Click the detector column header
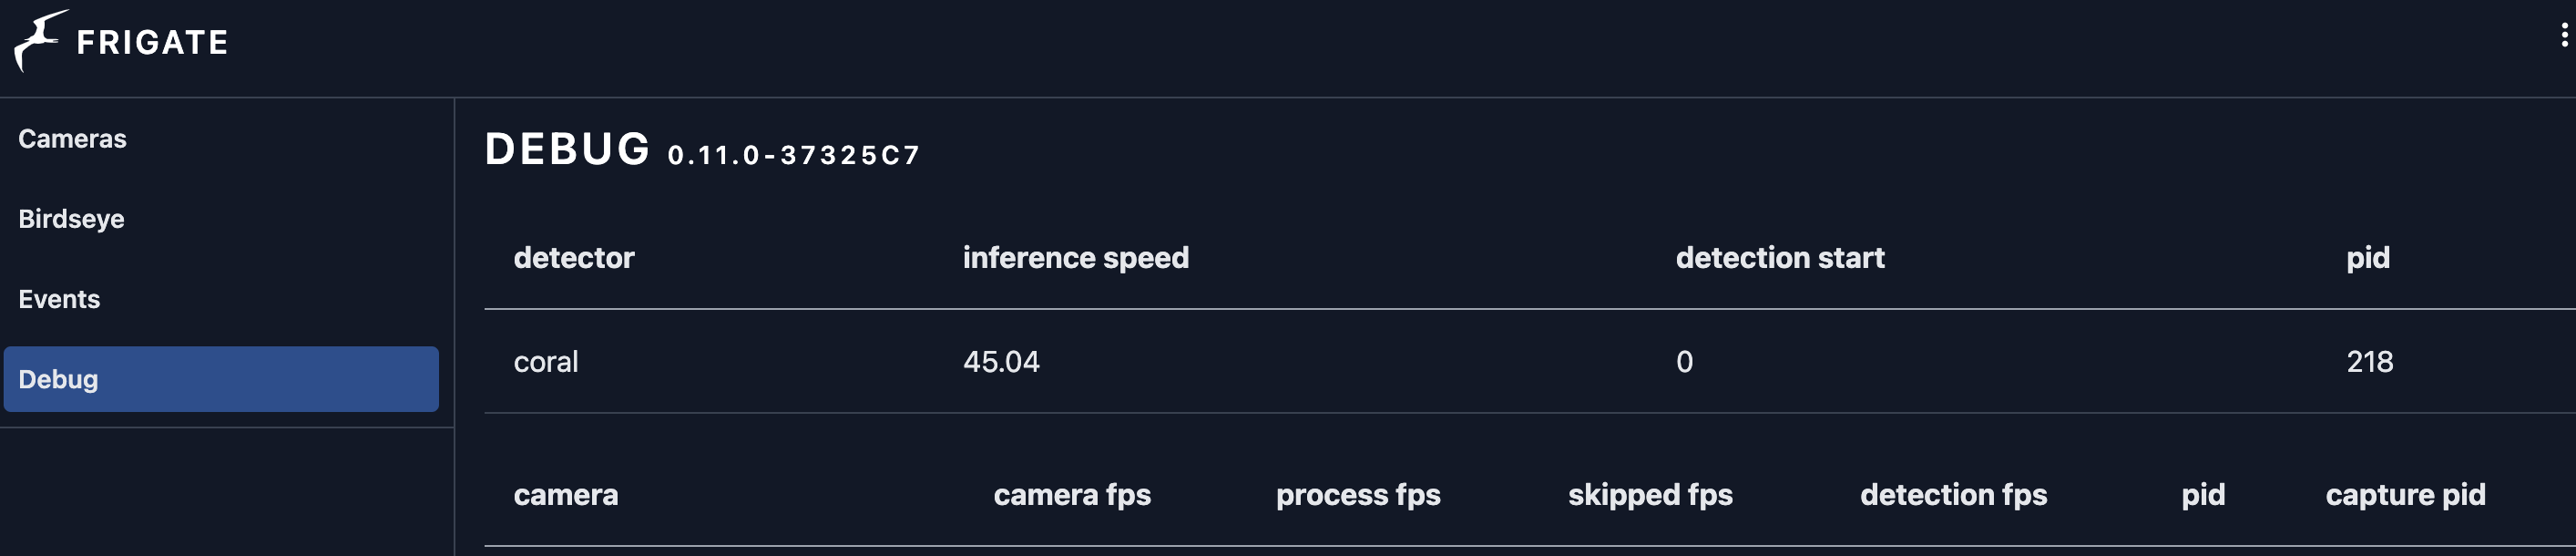The width and height of the screenshot is (2576, 556). point(574,258)
